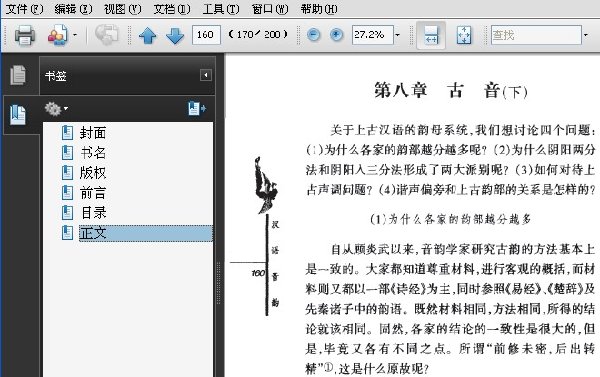Viewport: 600px width, 377px height.
Task: Zoom in with the plus button
Action: [336, 35]
